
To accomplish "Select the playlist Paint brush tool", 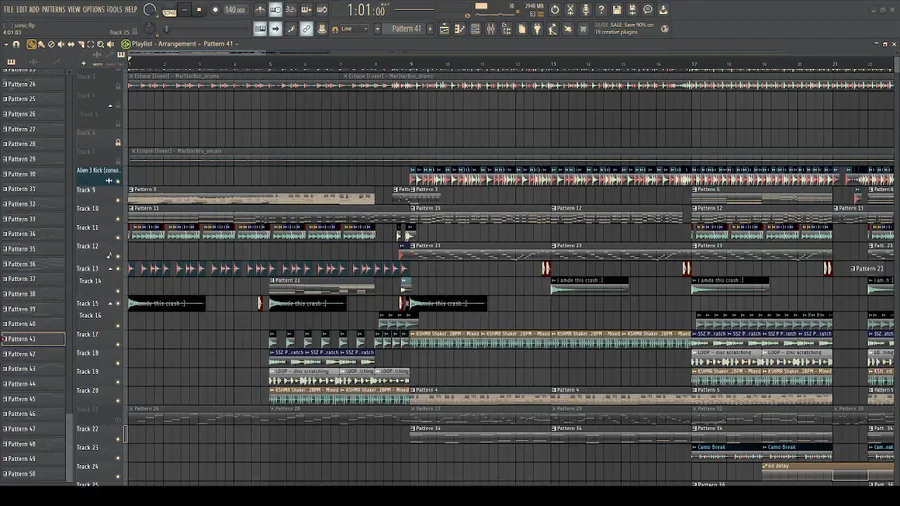I will click(41, 44).
